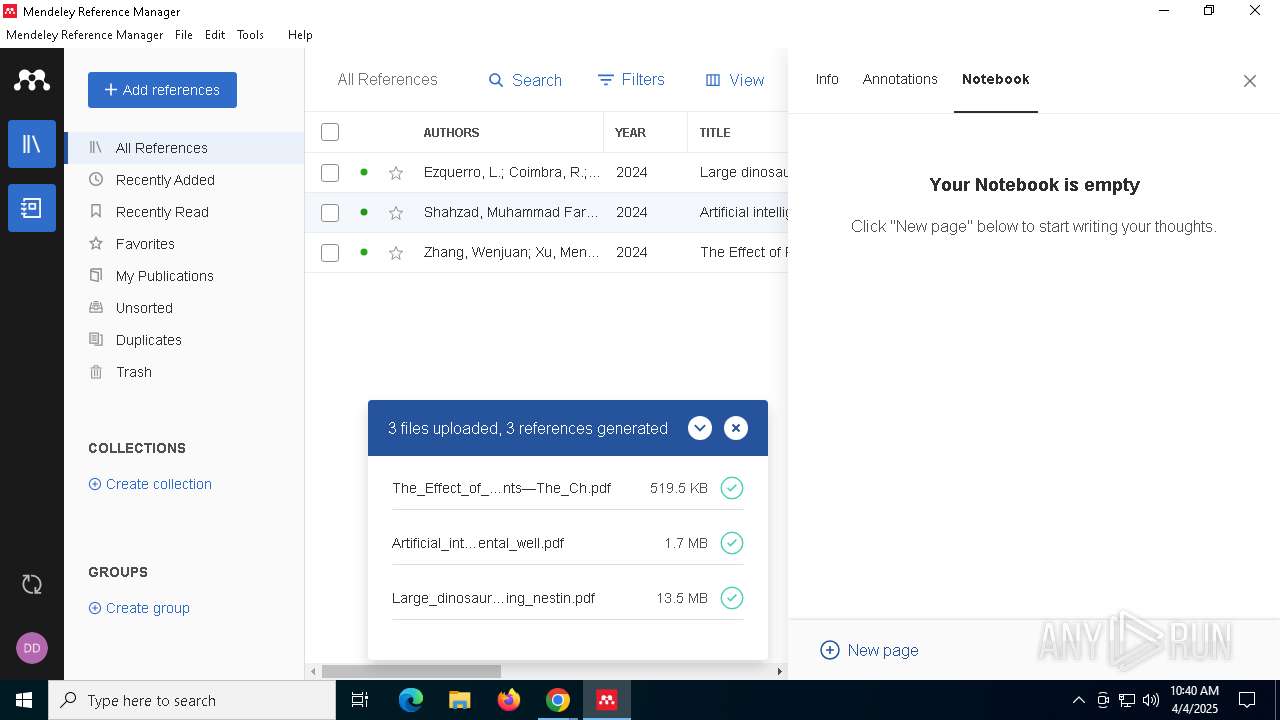This screenshot has width=1280, height=720.
Task: Select the Notebook tab
Action: coord(996,79)
